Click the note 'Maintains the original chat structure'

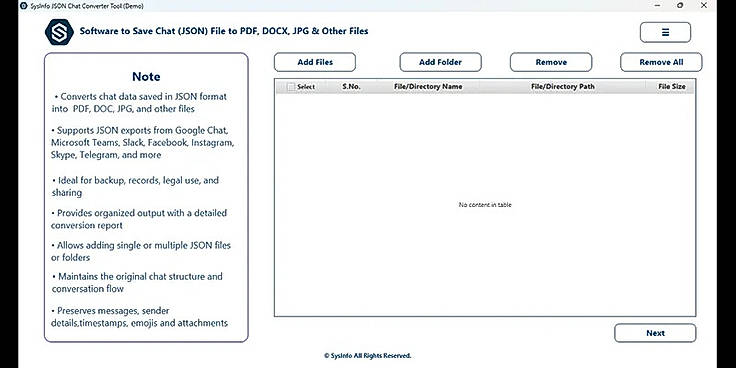tap(137, 283)
